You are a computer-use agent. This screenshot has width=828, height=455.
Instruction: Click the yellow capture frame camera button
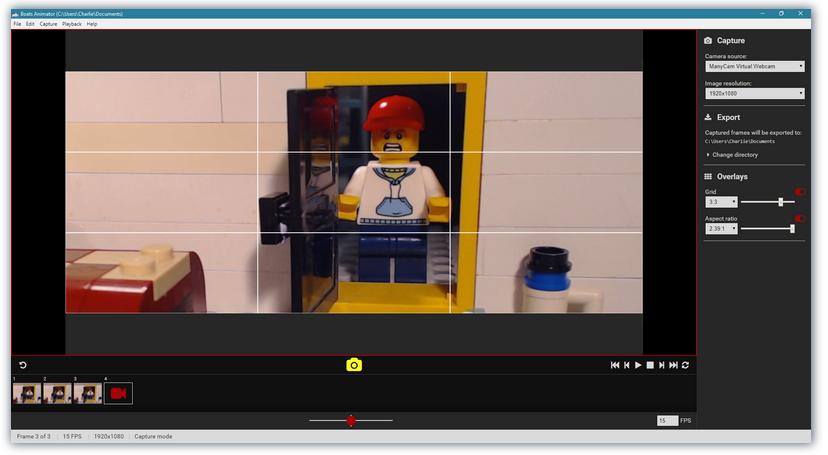[354, 365]
